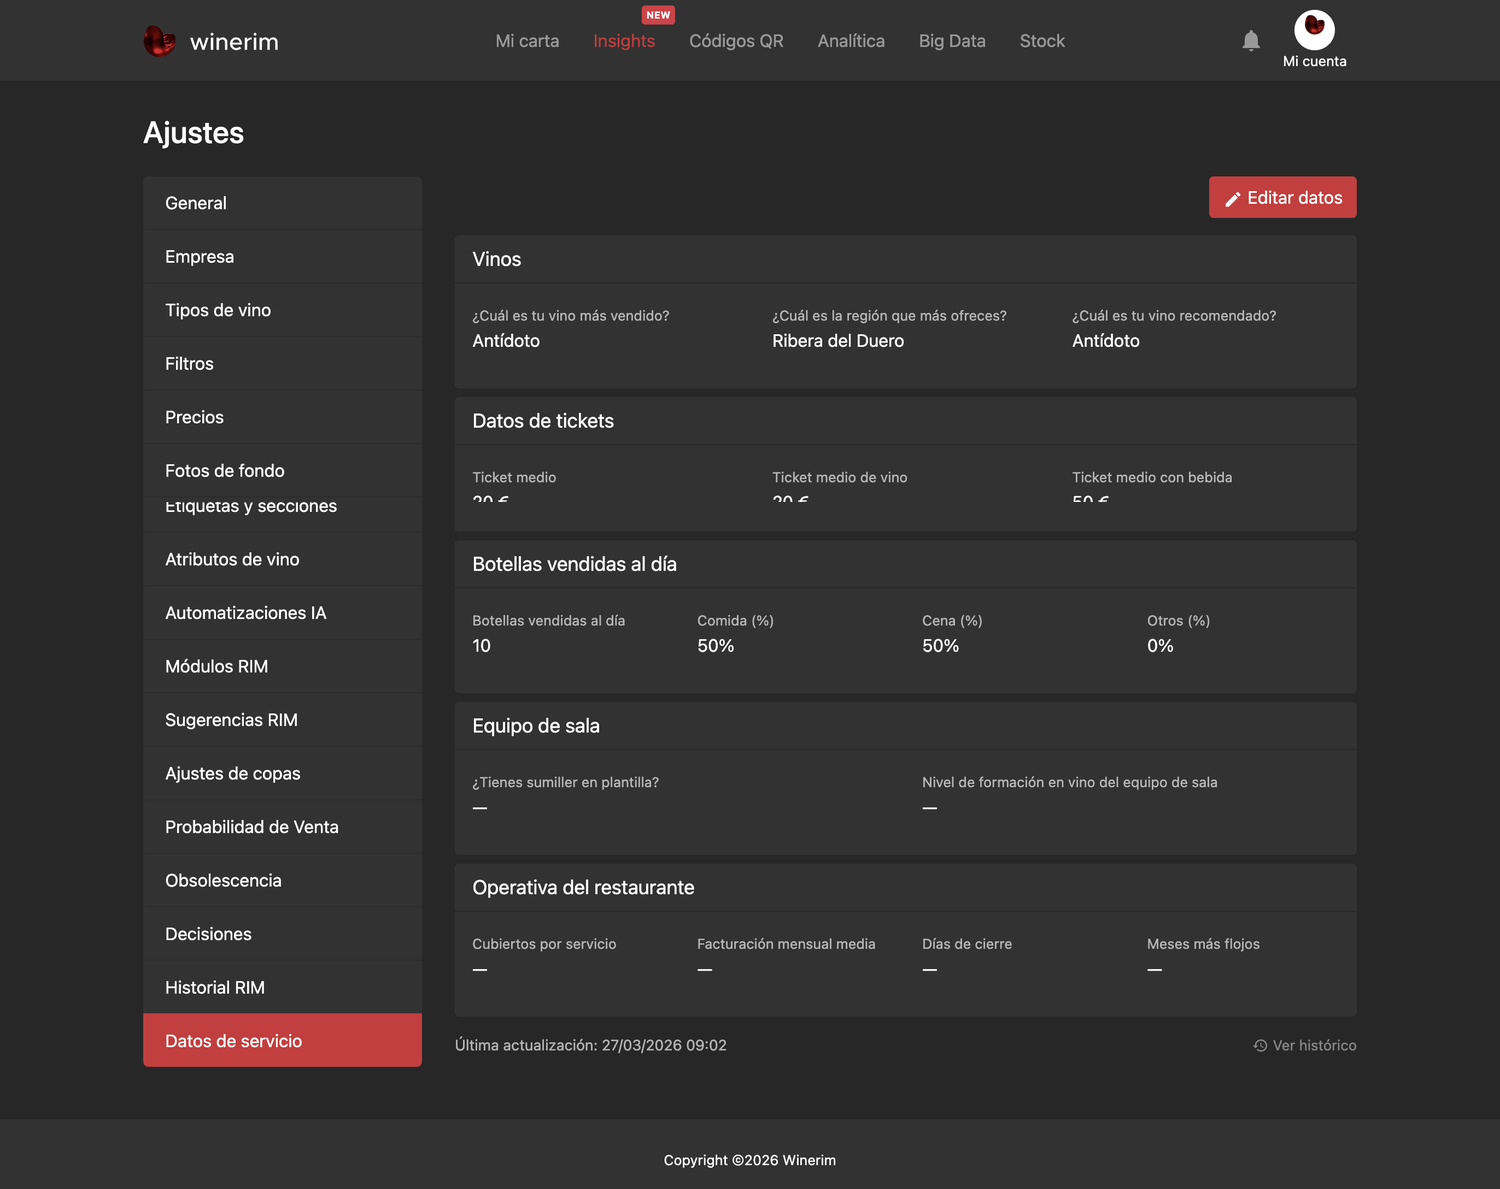Click the Cubiertos por servicio label

click(544, 944)
